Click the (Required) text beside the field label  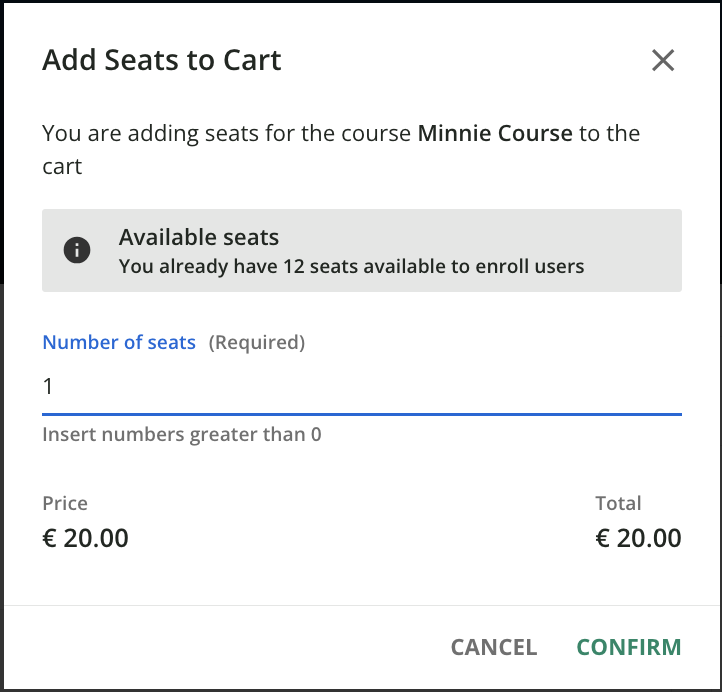coord(256,342)
